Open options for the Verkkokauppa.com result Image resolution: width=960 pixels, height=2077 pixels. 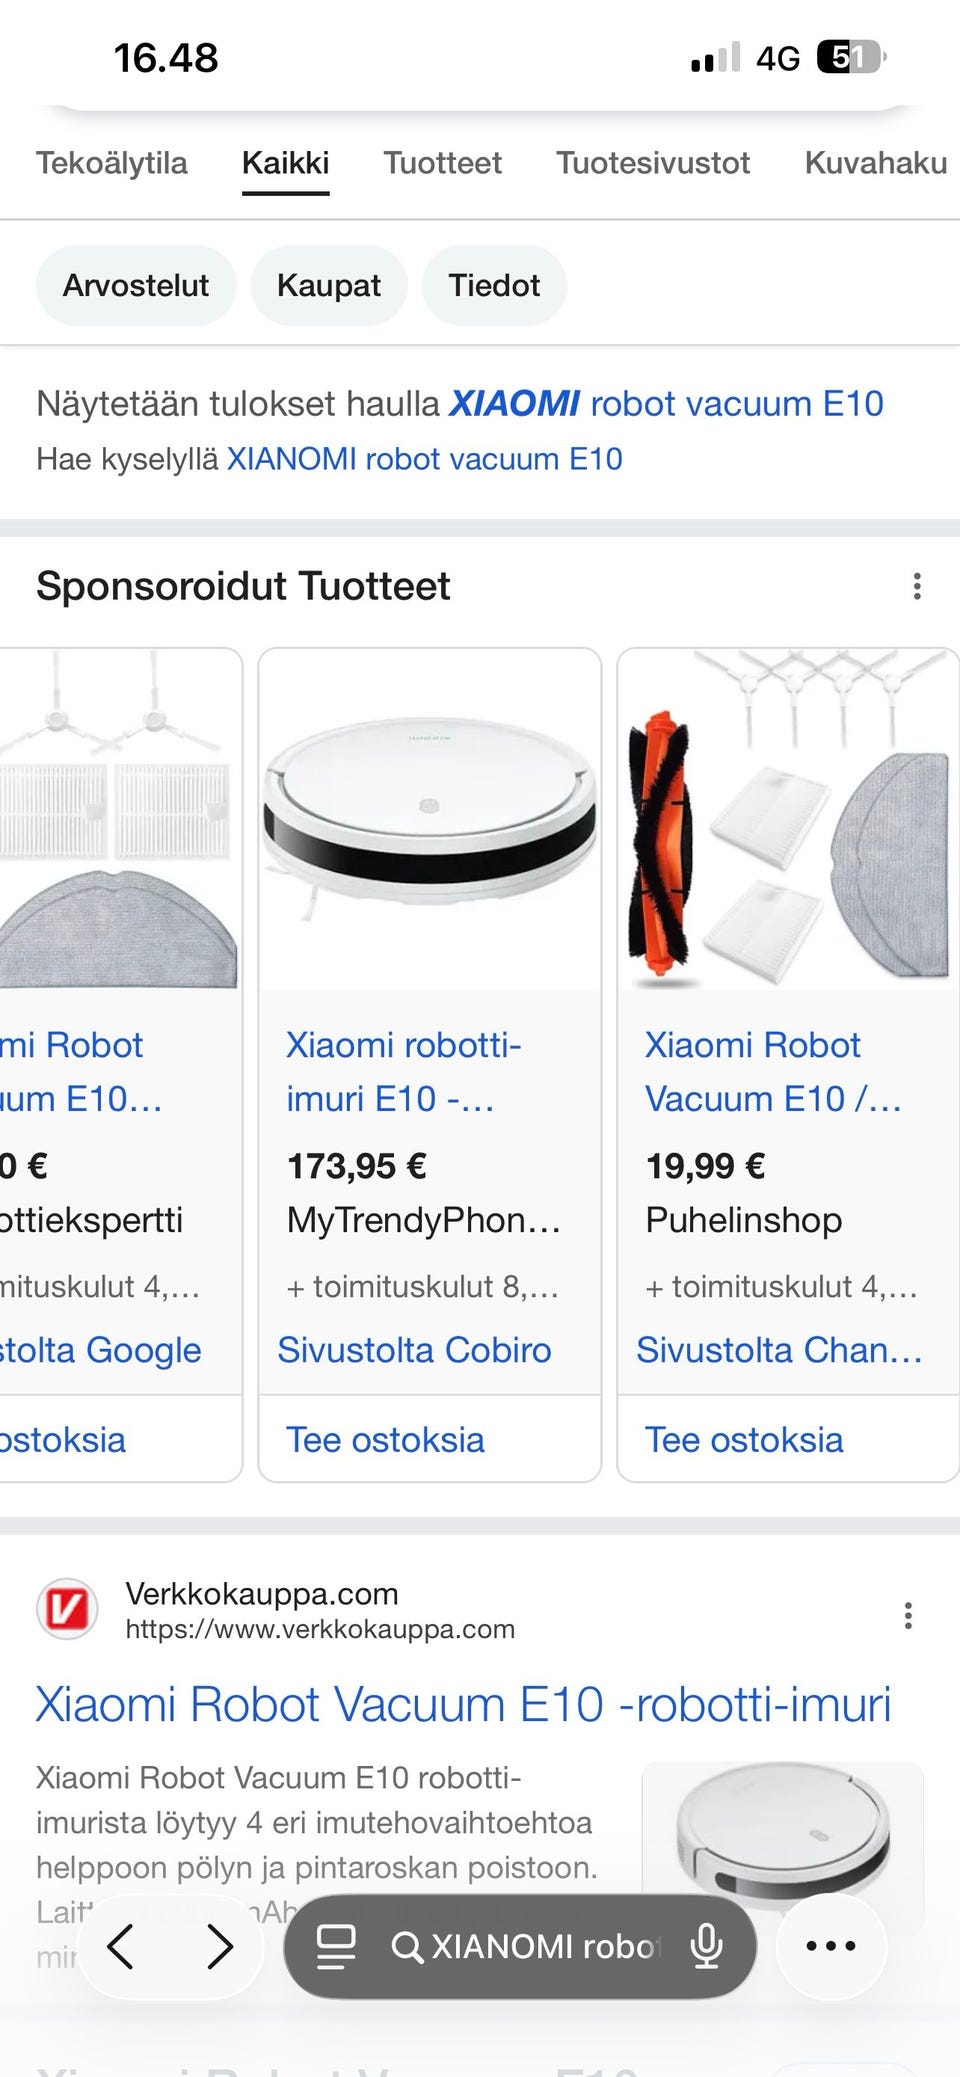pyautogui.click(x=908, y=1615)
